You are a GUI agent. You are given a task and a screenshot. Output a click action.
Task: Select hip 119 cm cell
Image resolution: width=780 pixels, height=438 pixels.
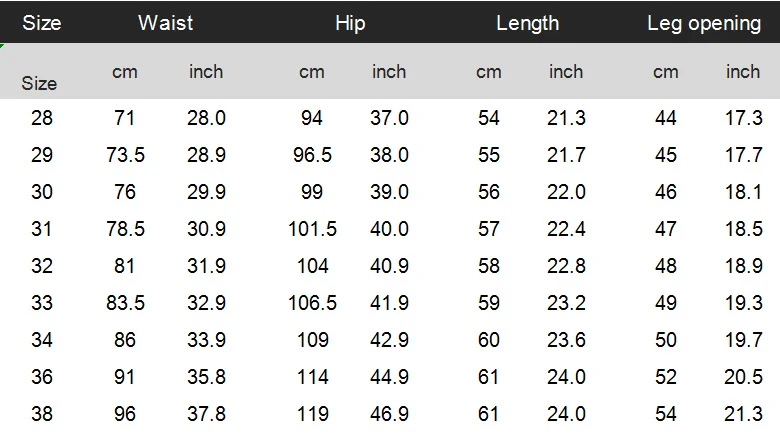(312, 414)
